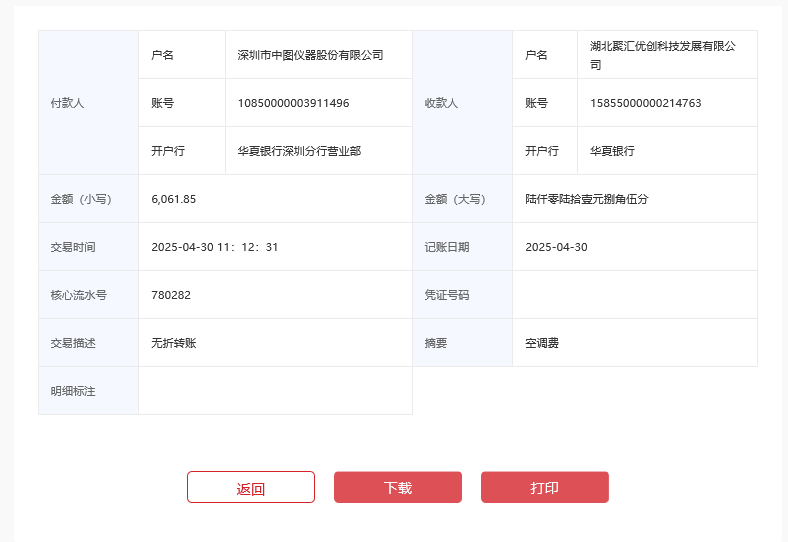Click payee name 湖北聚汇优创科技发展有限公司
The width and height of the screenshot is (788, 542).
[x=662, y=55]
